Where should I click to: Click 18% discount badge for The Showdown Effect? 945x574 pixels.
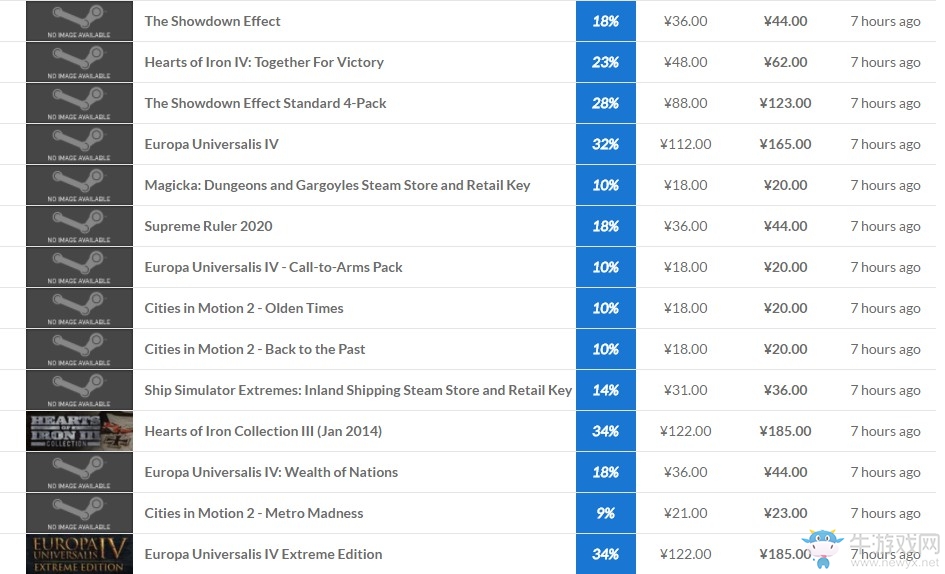pos(606,21)
